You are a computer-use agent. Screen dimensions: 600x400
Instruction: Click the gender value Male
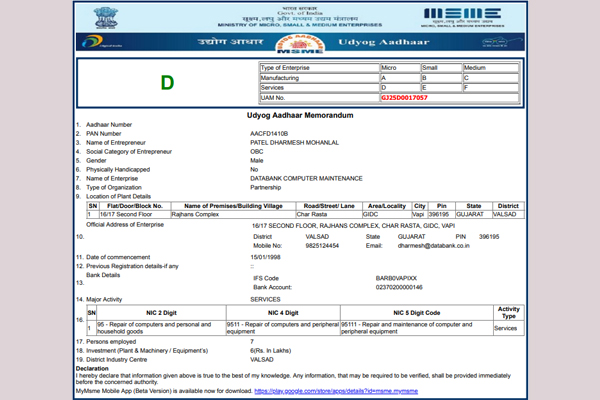(x=257, y=160)
